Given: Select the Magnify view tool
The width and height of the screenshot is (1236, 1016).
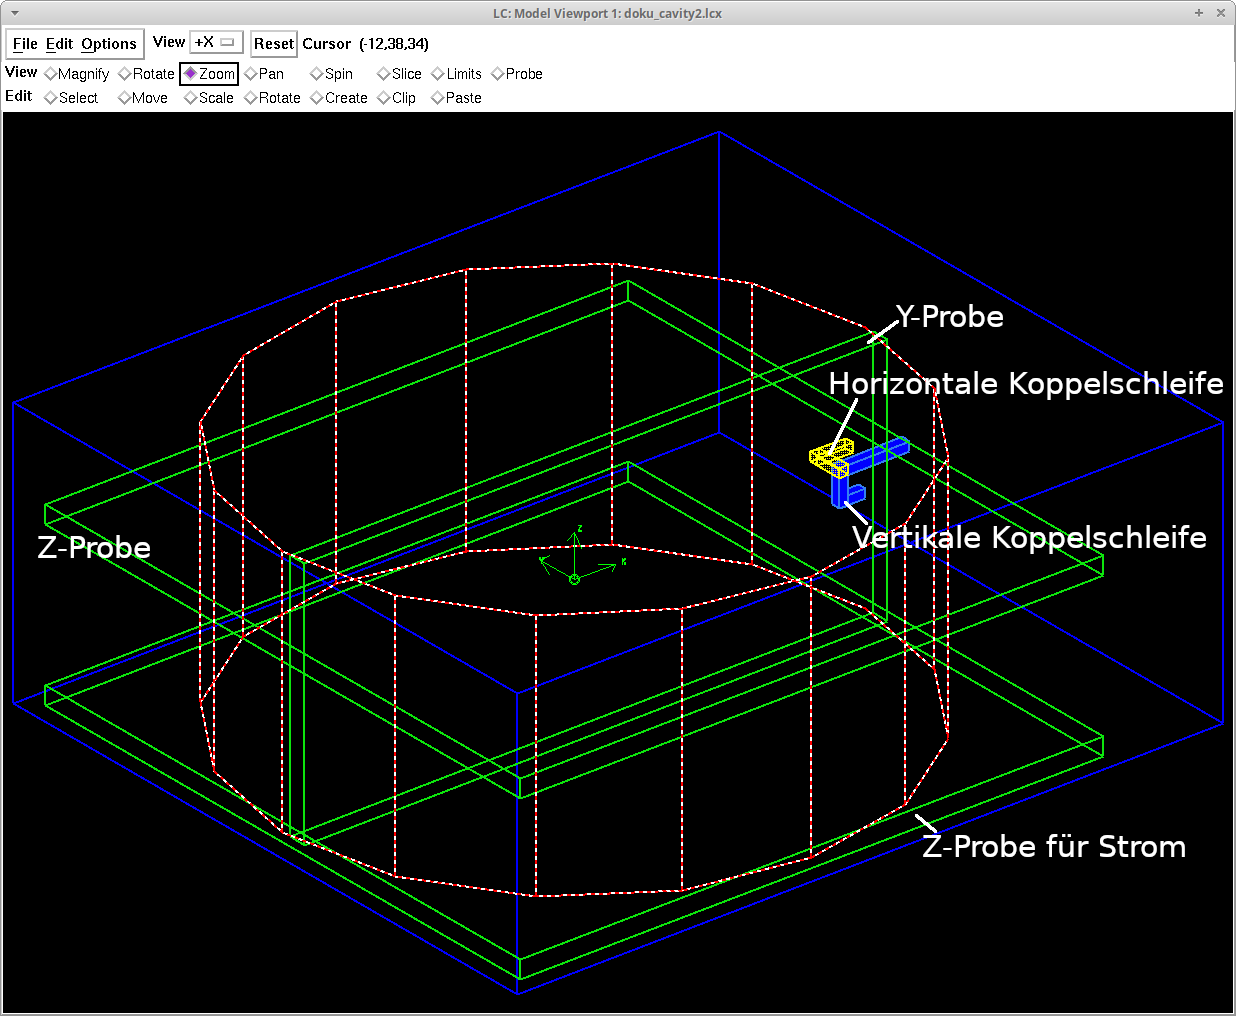Looking at the screenshot, I should pyautogui.click(x=76, y=73).
